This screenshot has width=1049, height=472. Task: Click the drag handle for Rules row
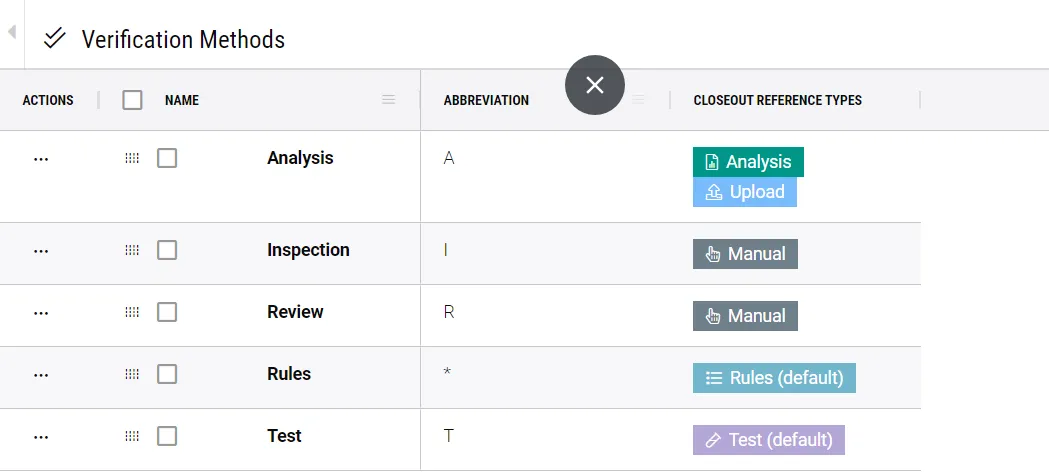[132, 374]
